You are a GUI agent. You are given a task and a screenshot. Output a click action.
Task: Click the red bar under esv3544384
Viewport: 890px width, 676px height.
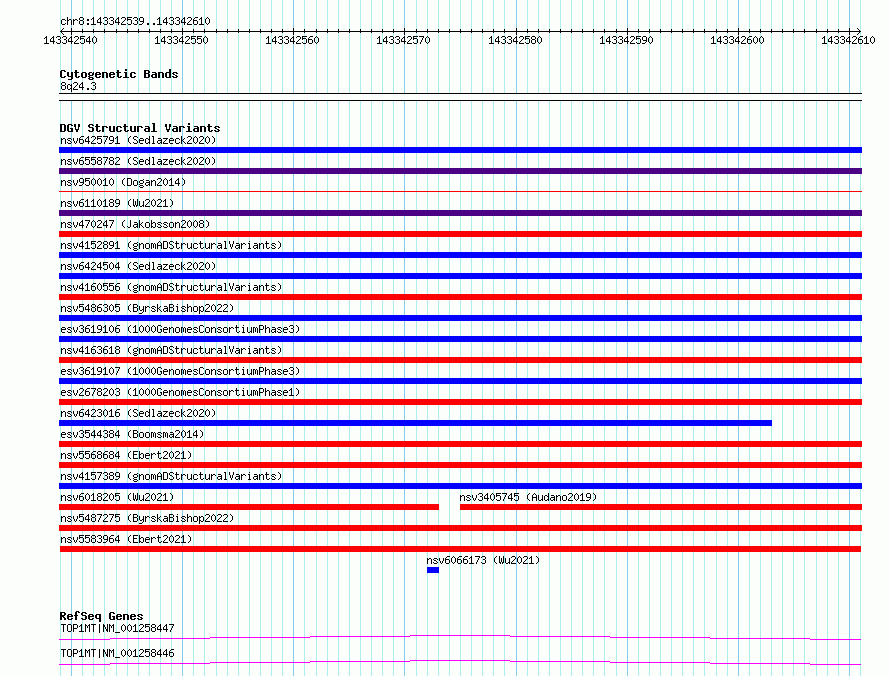pyautogui.click(x=460, y=444)
